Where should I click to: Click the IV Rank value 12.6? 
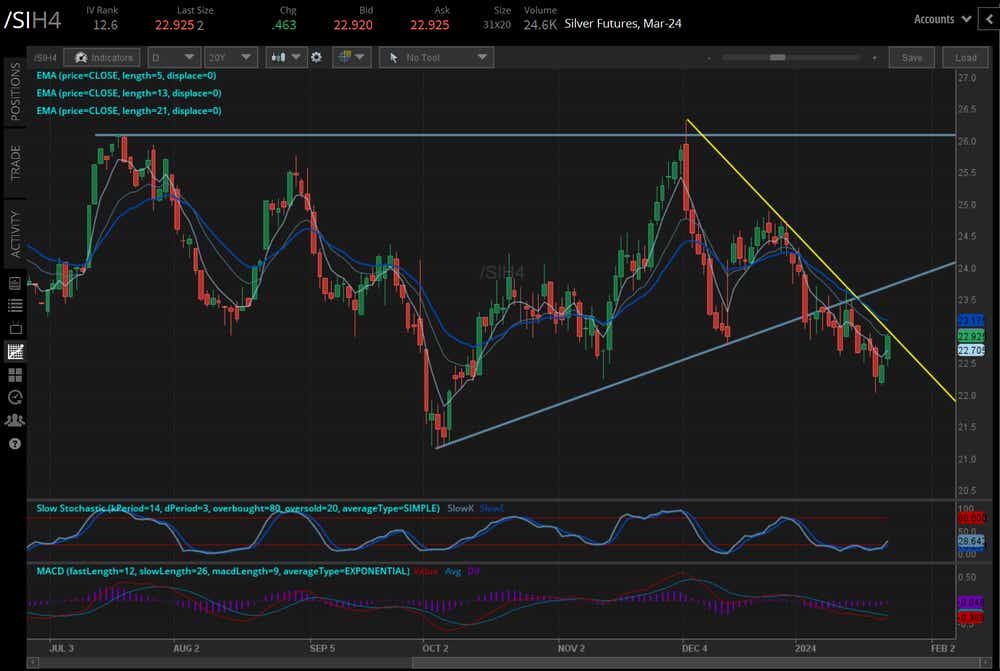(105, 26)
